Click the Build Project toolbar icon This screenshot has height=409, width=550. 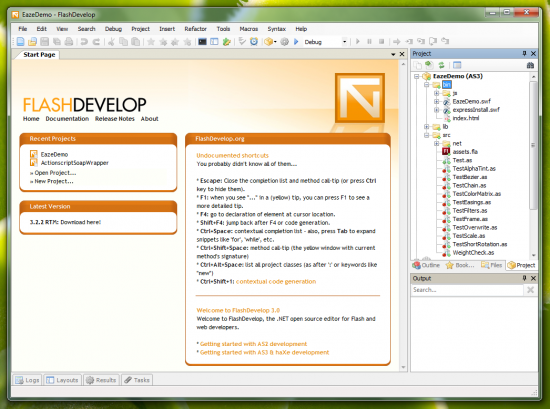(x=269, y=42)
